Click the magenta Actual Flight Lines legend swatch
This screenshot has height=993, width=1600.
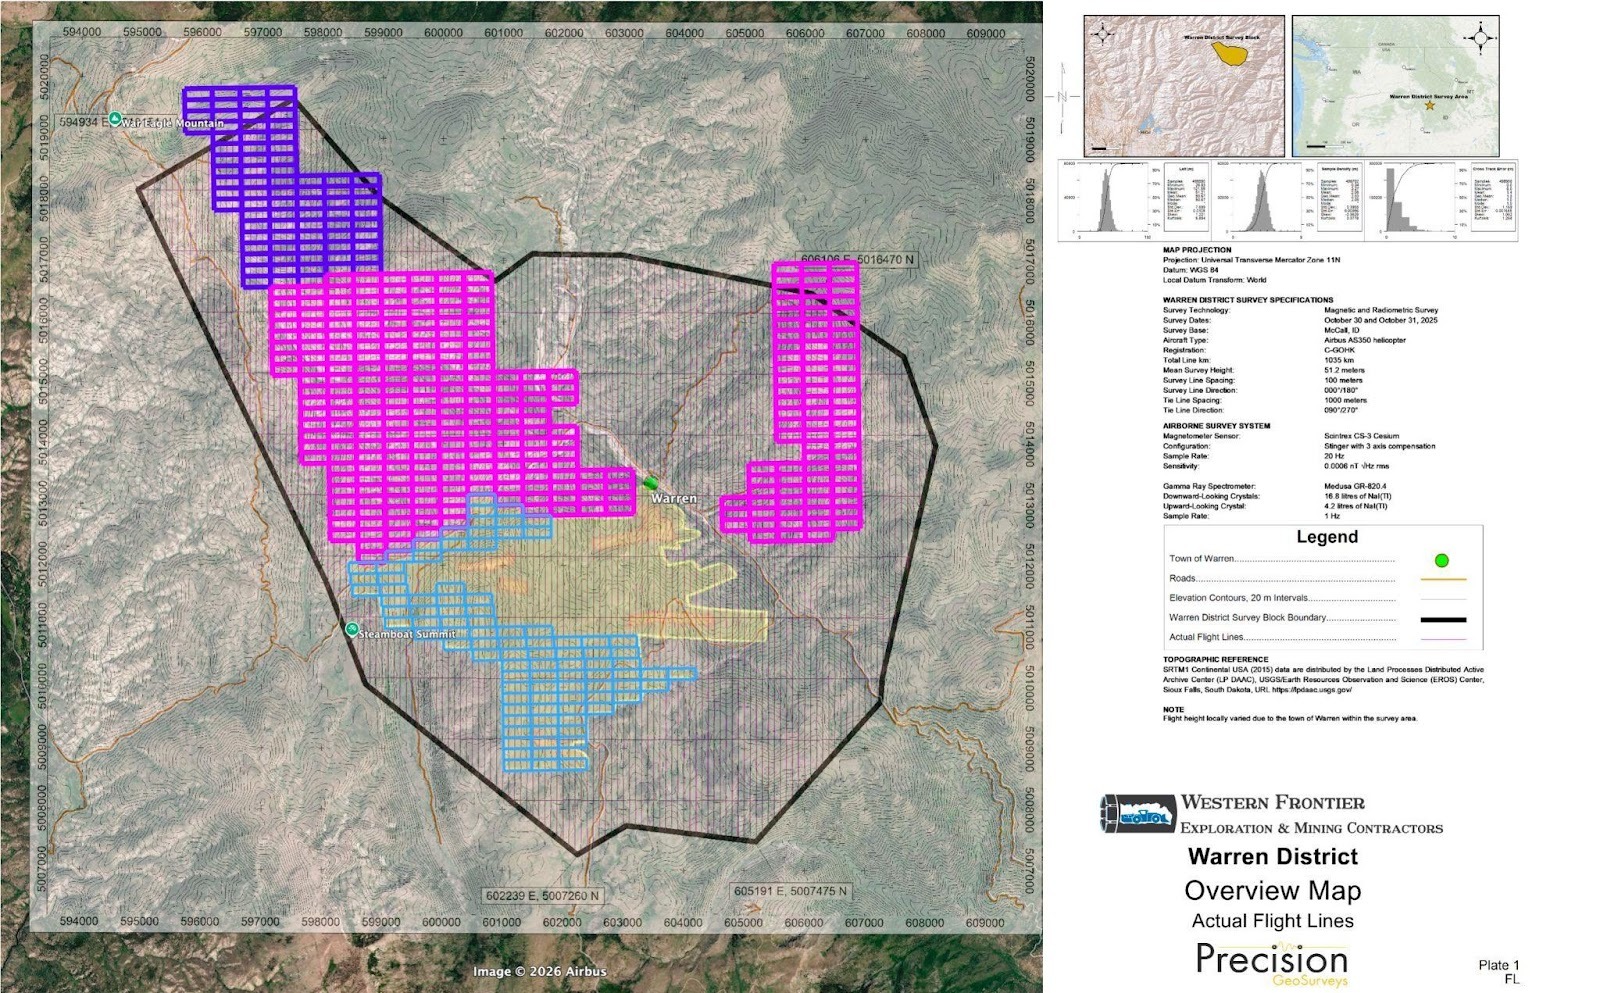pos(1442,638)
